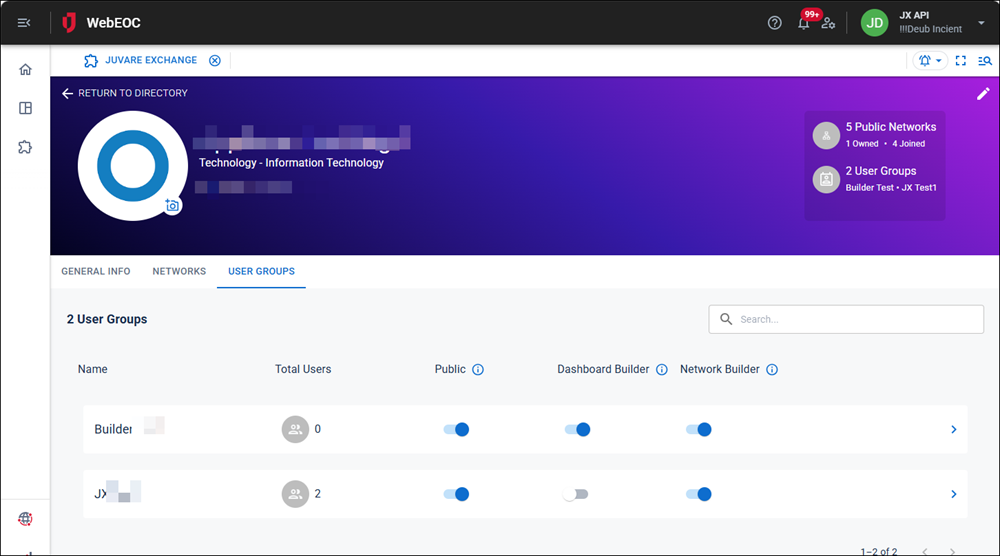The height and width of the screenshot is (556, 1000).
Task: Click the user groups circle icon in the banner
Action: click(x=826, y=179)
